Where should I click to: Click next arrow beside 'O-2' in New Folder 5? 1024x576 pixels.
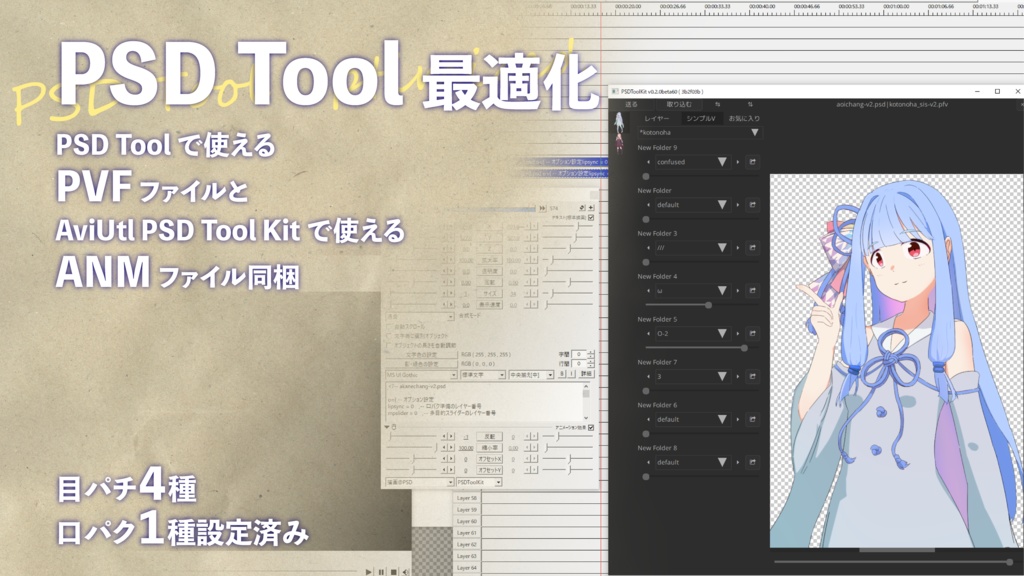(x=738, y=334)
